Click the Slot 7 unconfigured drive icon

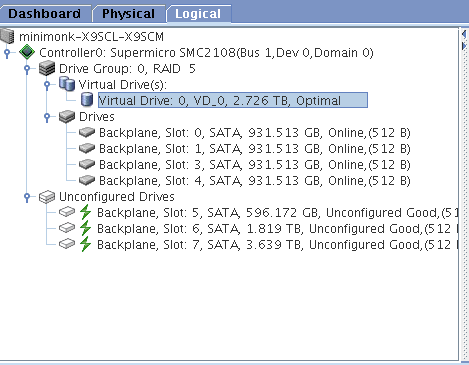[x=67, y=244]
